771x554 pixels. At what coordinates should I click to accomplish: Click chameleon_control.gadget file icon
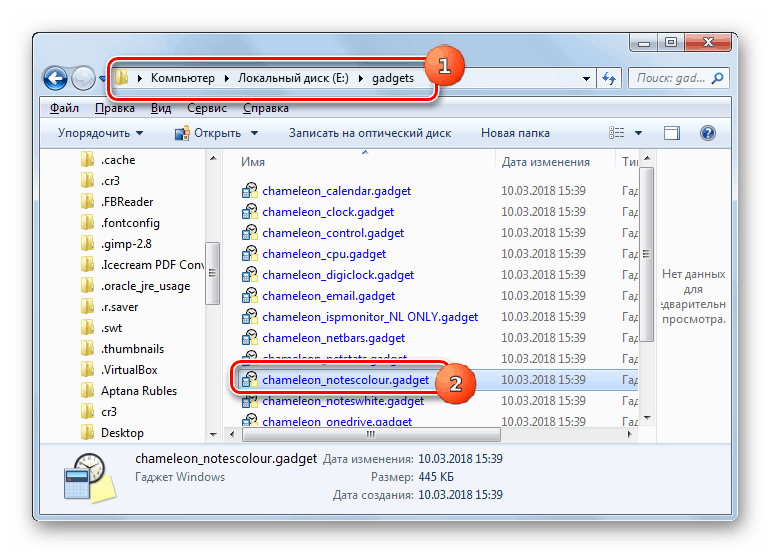coord(250,233)
